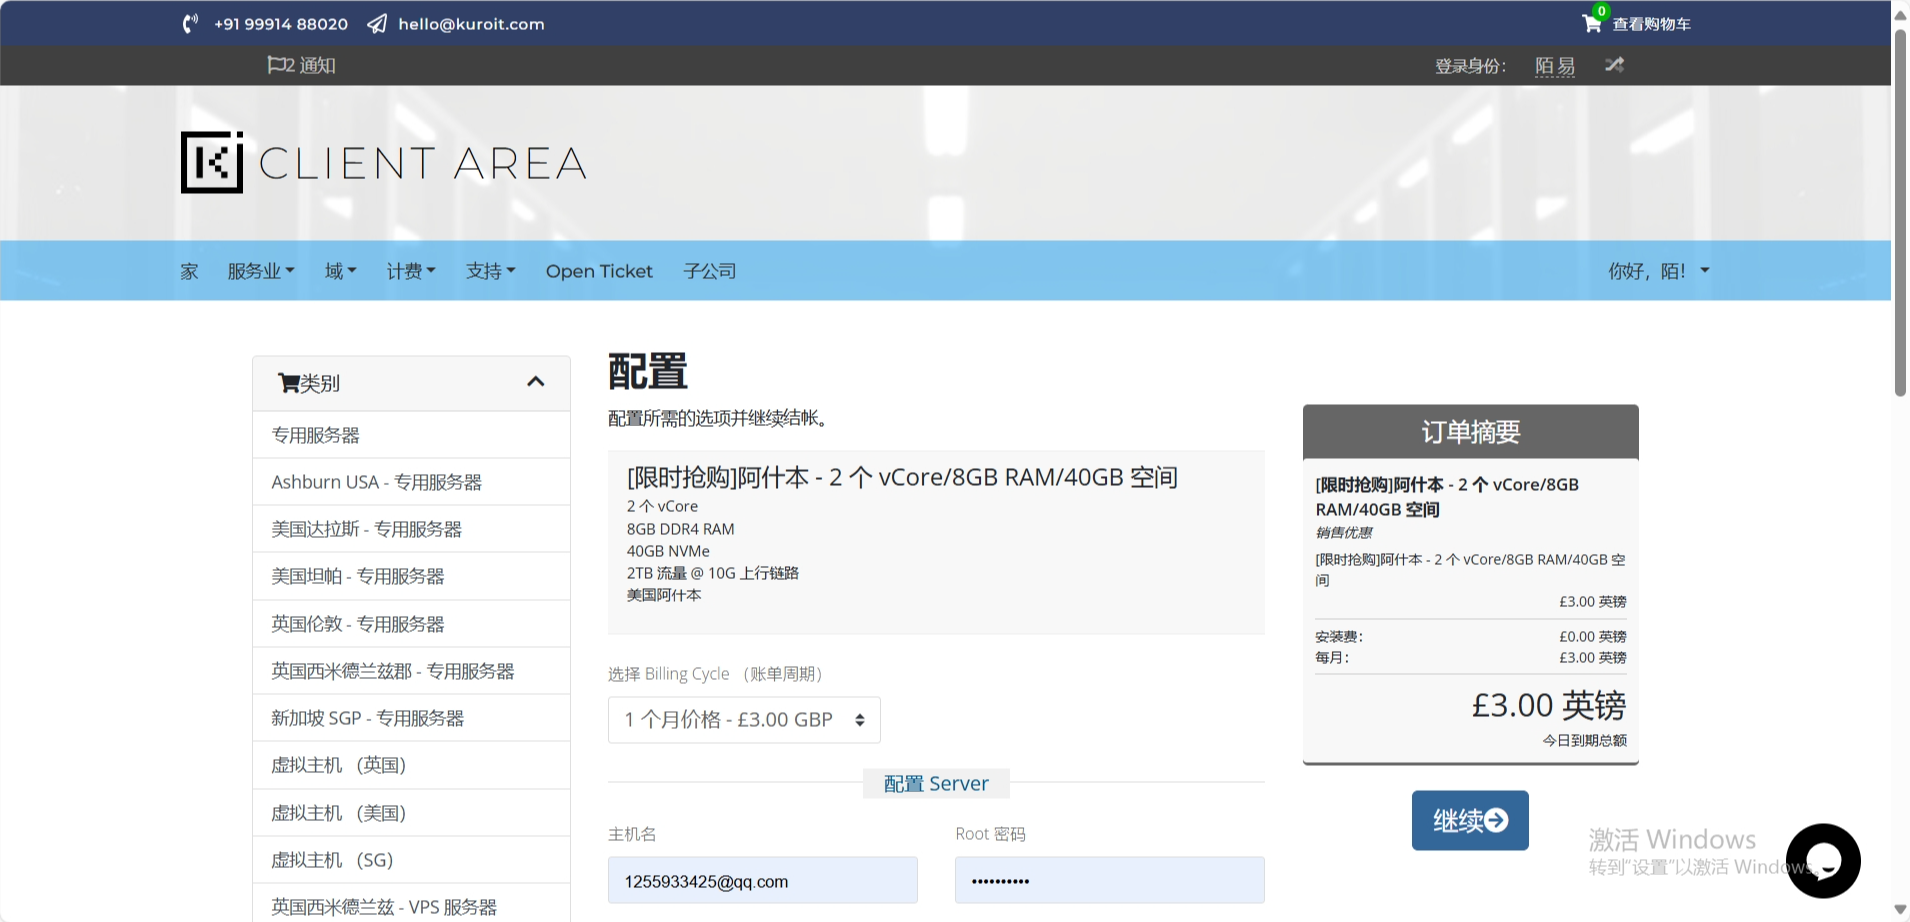Open the 计费 dropdown menu

pyautogui.click(x=410, y=270)
